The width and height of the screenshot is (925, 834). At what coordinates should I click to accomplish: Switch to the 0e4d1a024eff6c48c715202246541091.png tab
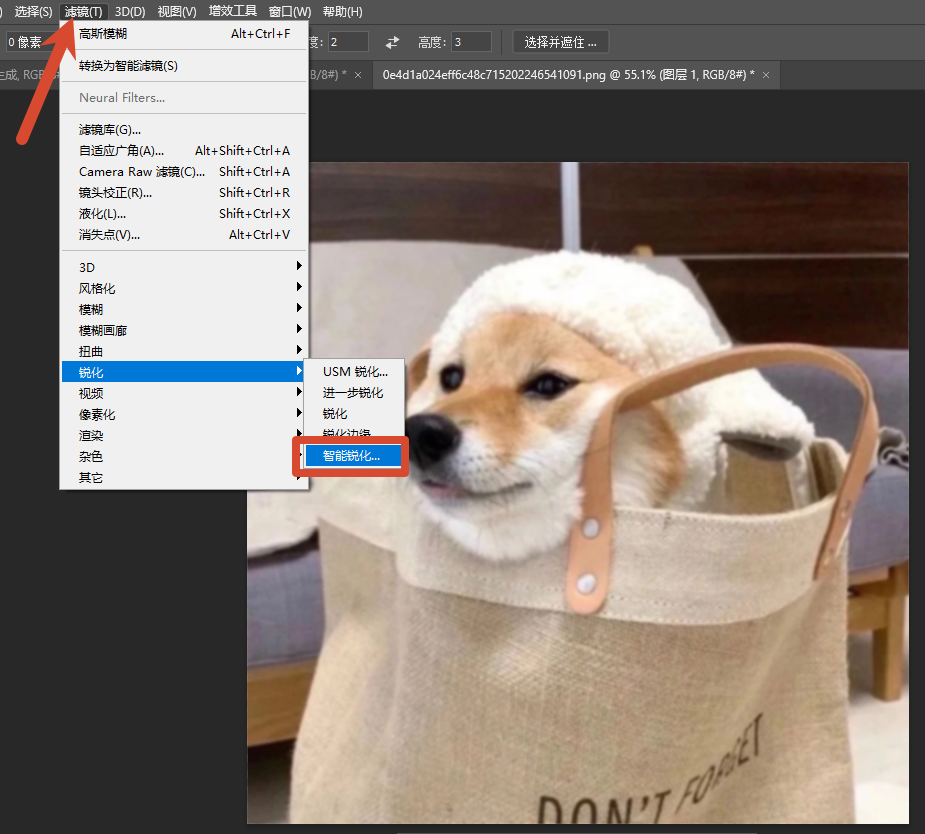569,75
